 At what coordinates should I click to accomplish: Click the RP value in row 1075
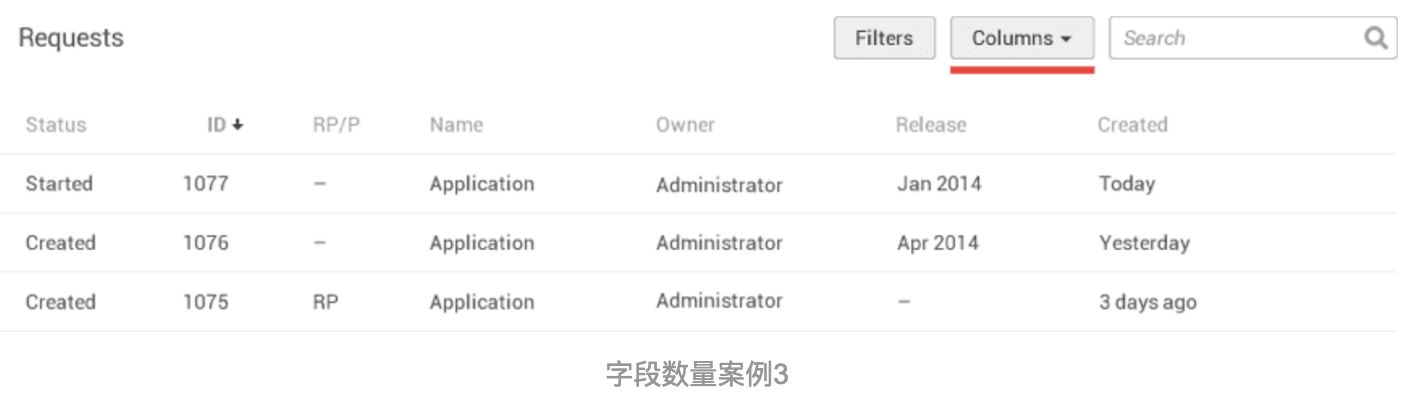point(325,302)
